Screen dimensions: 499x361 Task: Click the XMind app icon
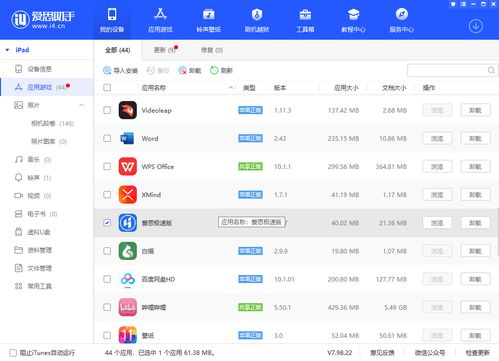[x=128, y=194]
